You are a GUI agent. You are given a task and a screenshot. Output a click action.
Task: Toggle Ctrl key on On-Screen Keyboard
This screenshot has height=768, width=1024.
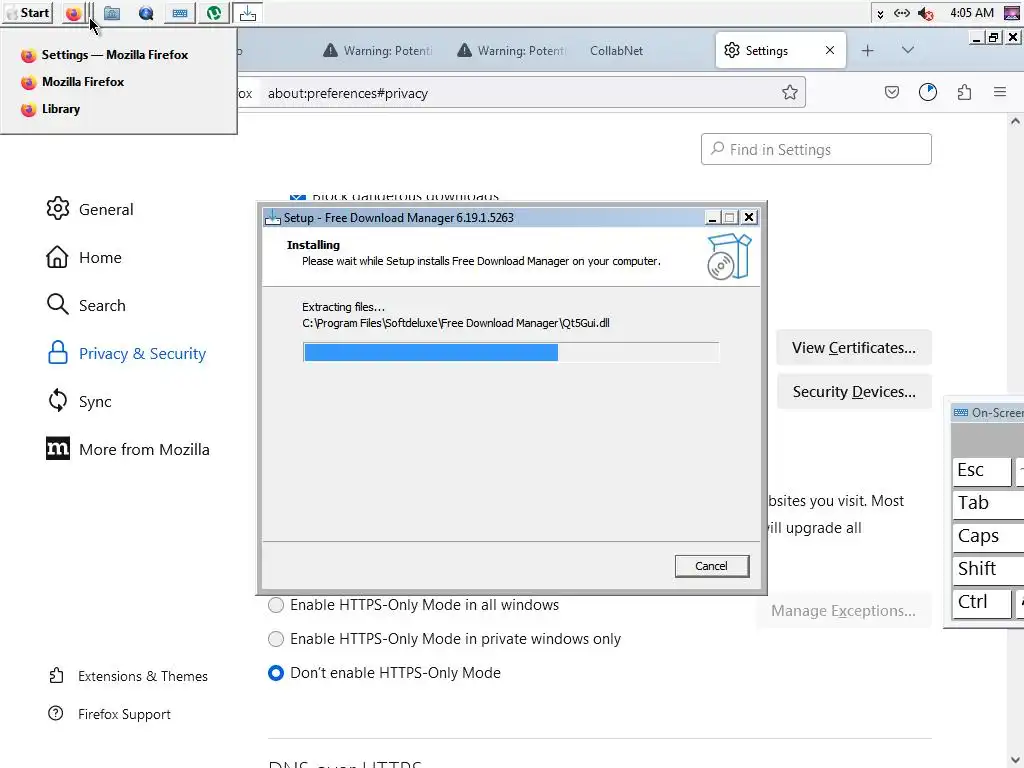(981, 602)
